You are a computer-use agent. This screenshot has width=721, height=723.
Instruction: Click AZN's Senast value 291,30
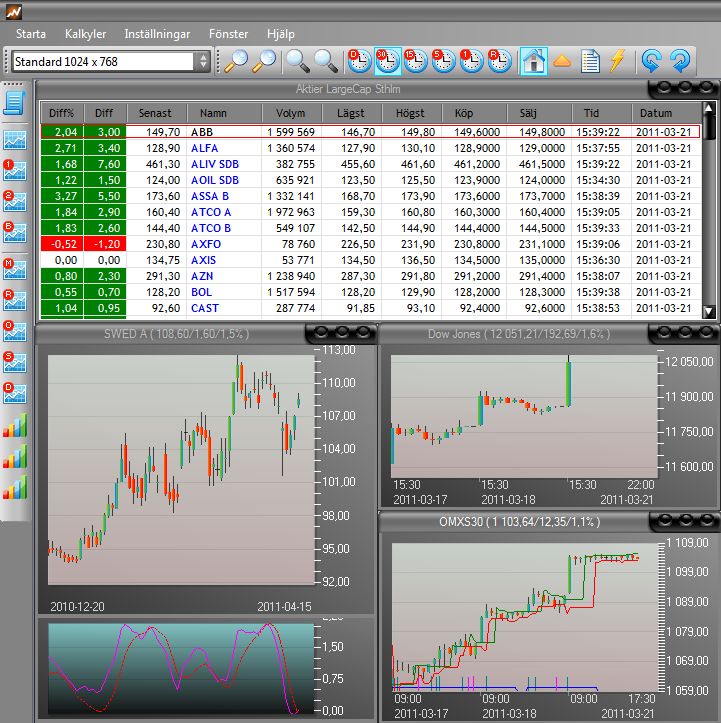tap(163, 277)
